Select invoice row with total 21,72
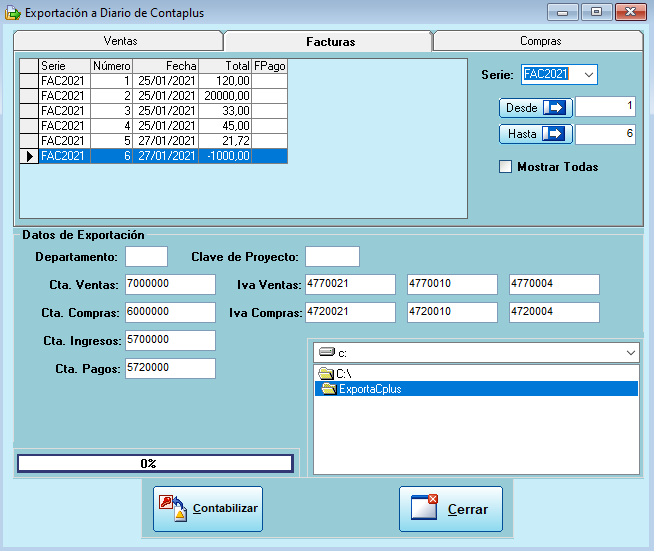 tap(153, 141)
